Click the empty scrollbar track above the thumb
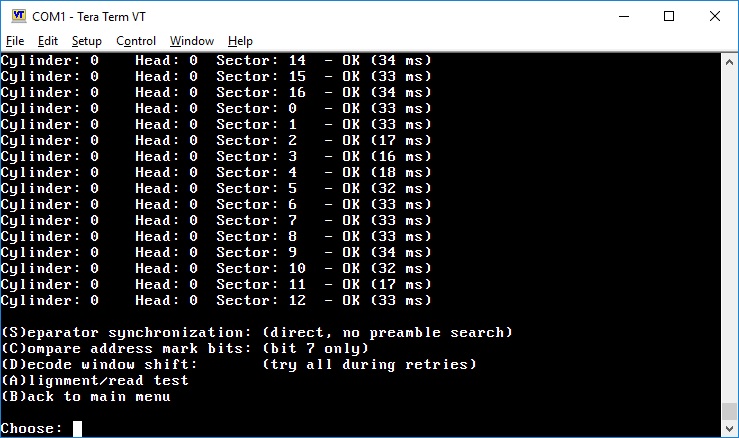This screenshot has width=739, height=438. pos(729,230)
